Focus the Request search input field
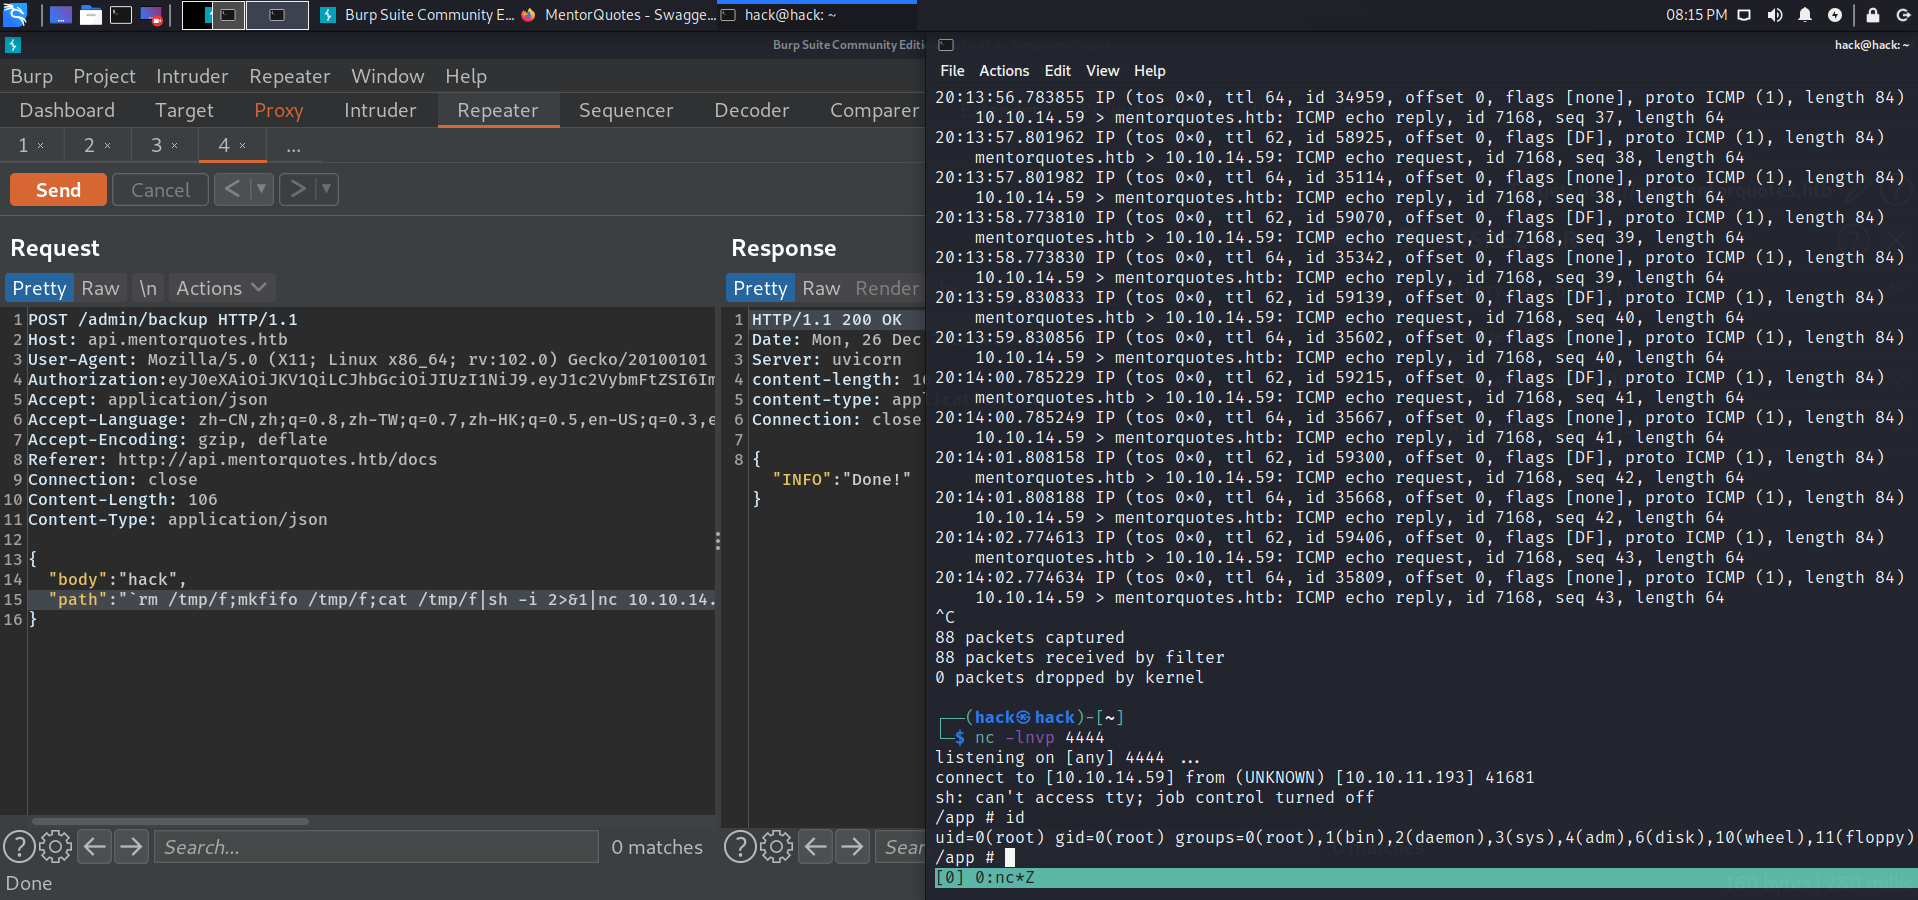Screen dimensions: 1918x900 377,847
